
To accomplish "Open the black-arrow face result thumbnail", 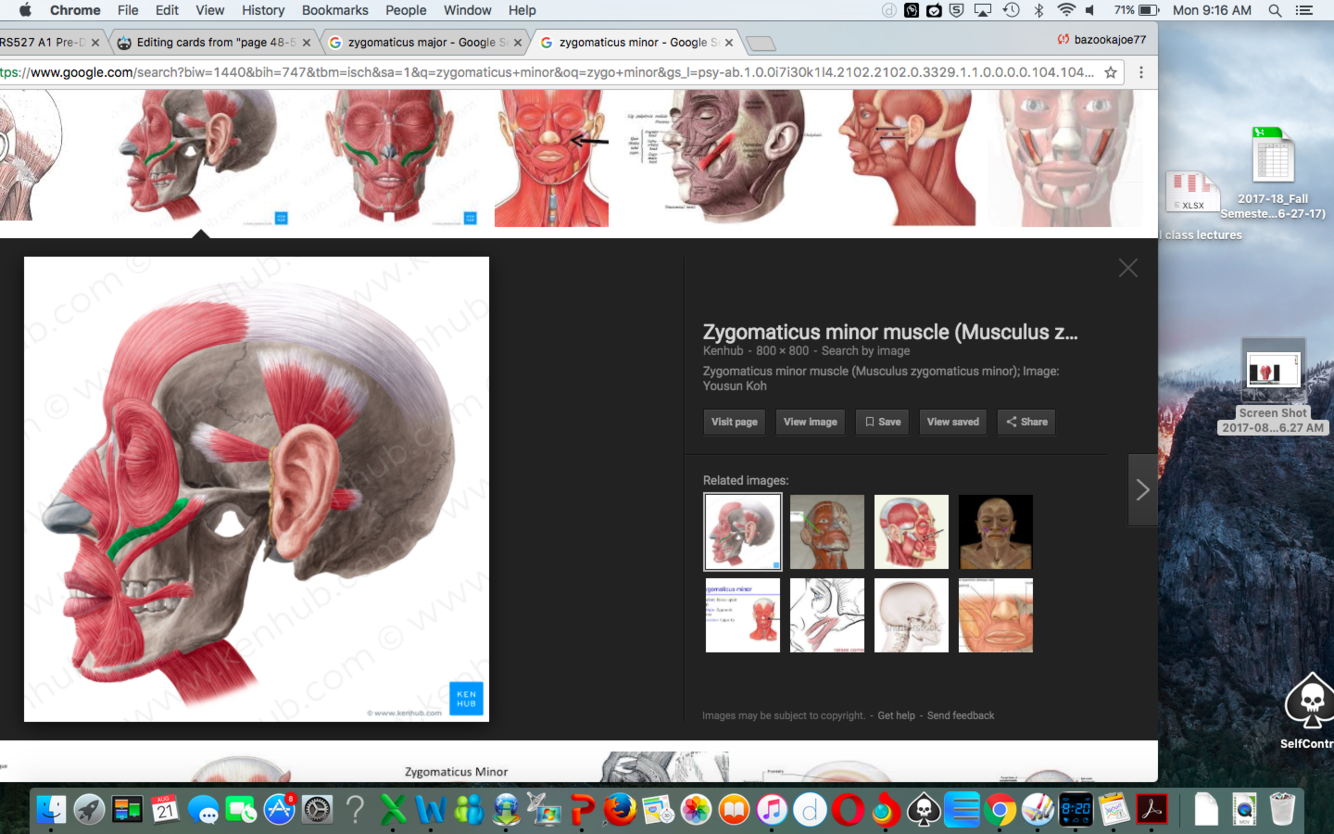I will [x=551, y=158].
